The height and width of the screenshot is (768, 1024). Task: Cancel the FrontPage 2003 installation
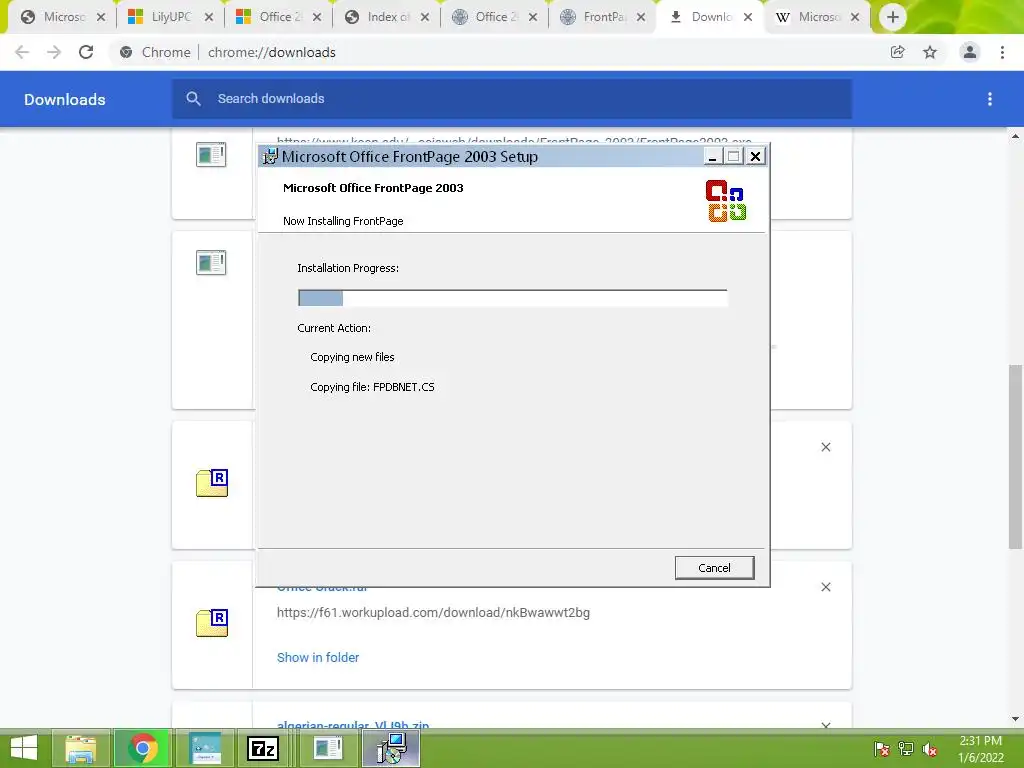tap(714, 568)
